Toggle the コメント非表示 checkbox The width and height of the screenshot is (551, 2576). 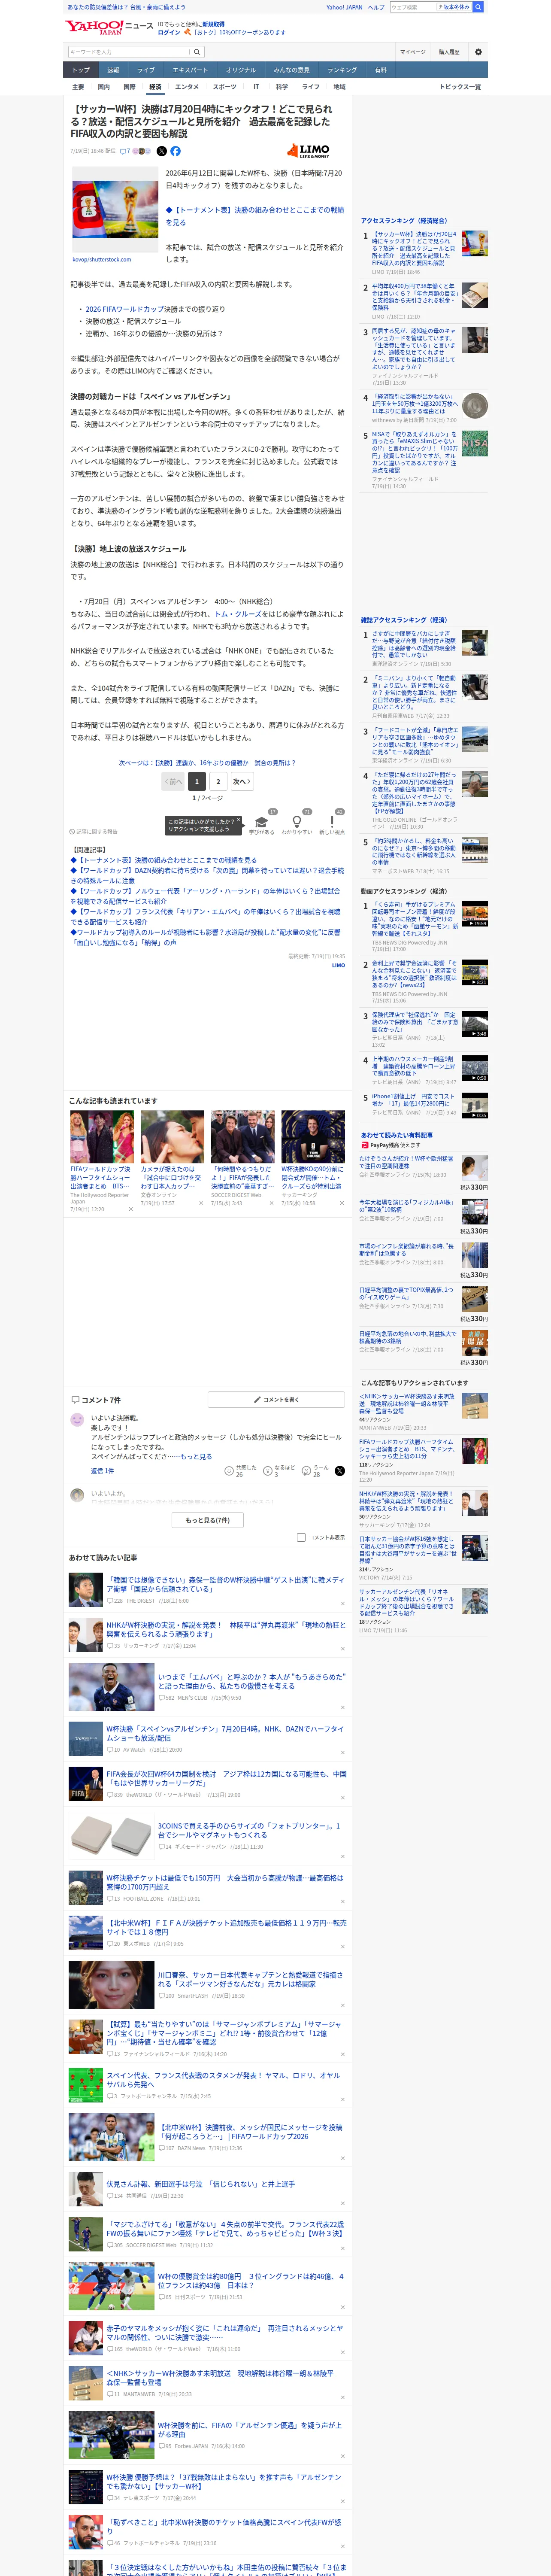click(301, 1537)
